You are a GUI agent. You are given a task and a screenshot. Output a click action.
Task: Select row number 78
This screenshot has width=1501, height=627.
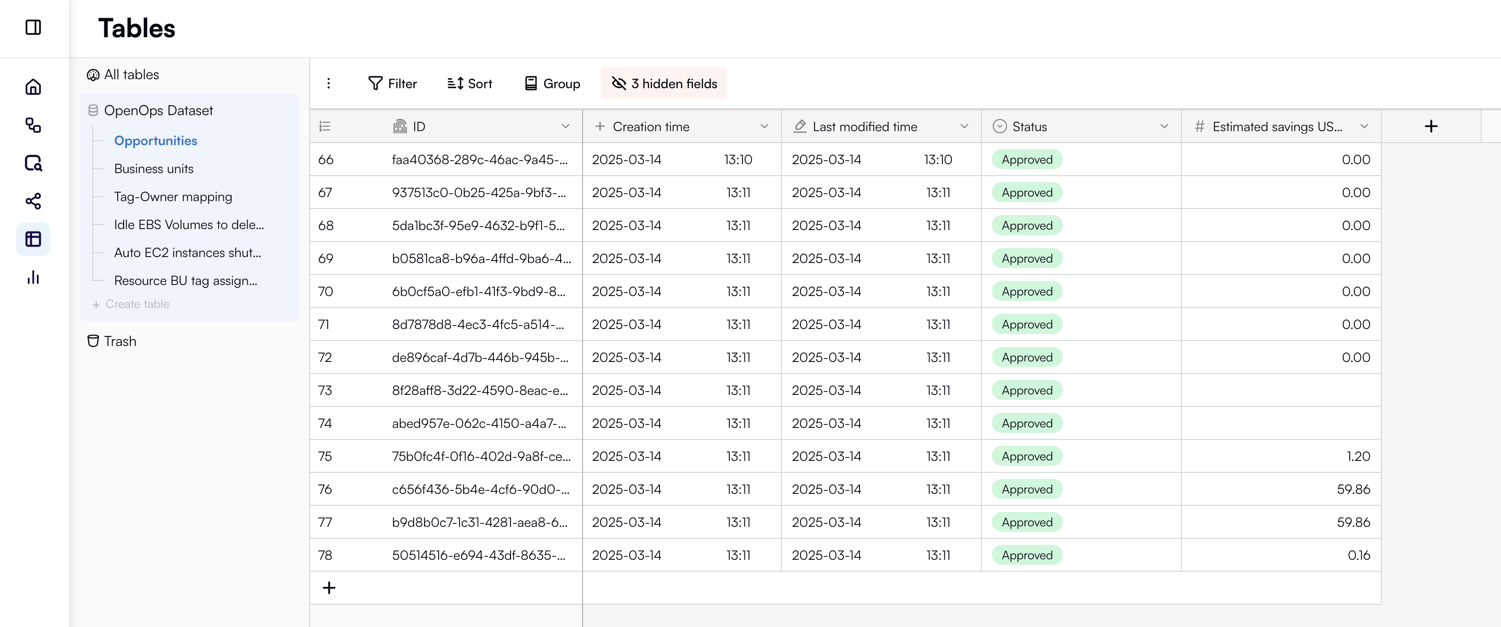tap(326, 556)
